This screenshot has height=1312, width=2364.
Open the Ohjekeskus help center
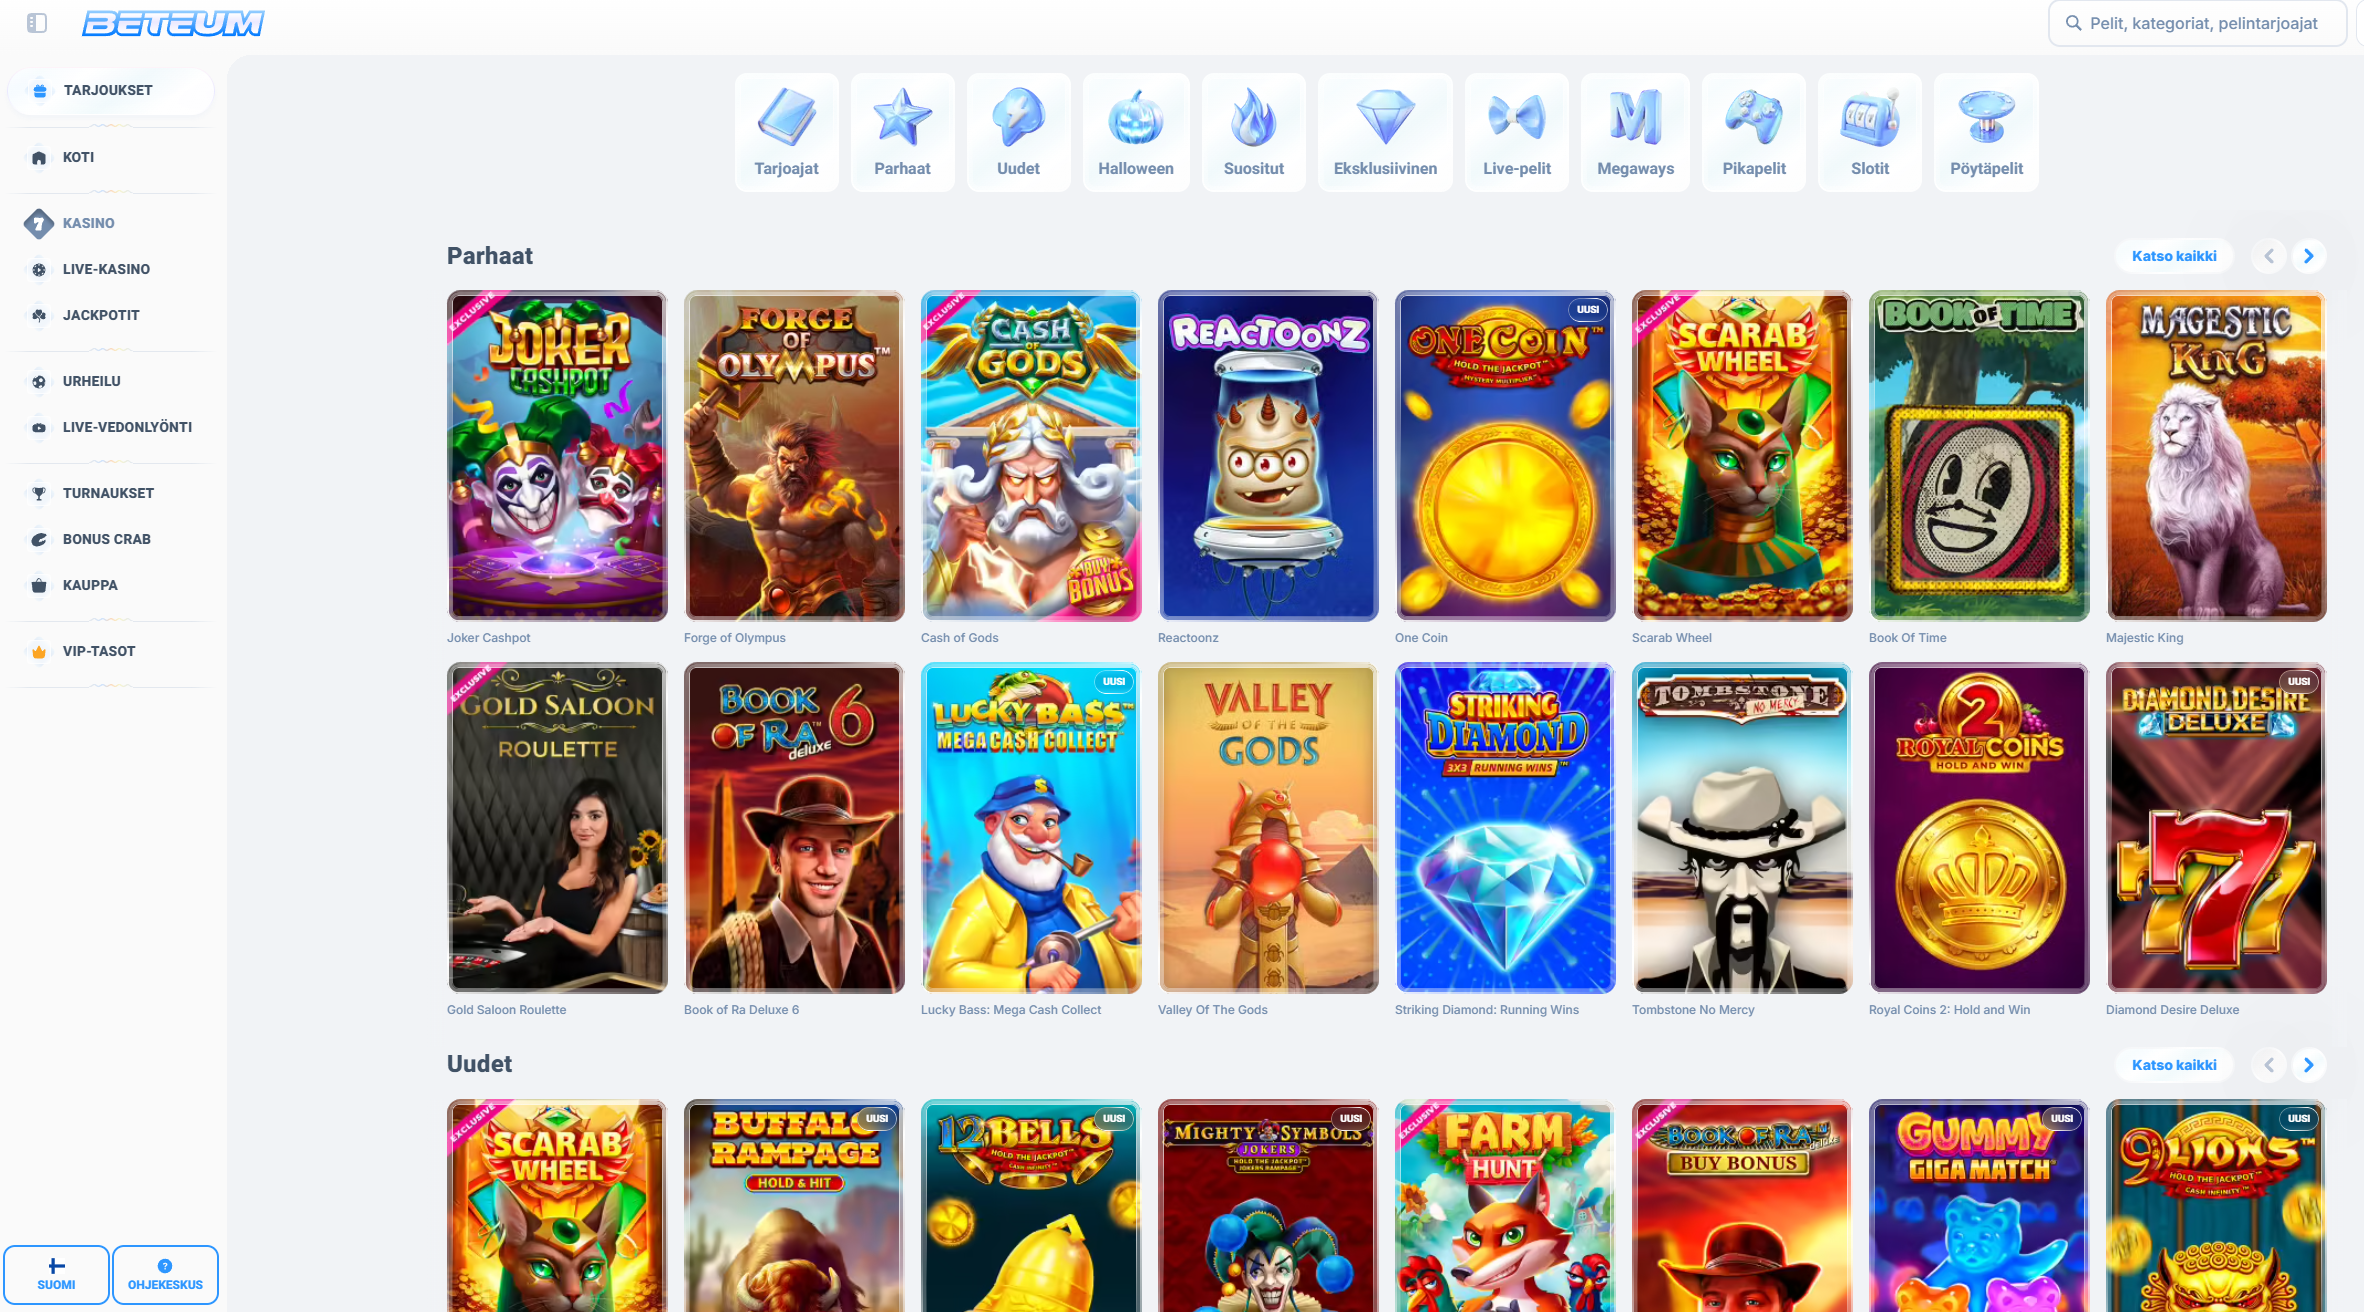point(165,1275)
